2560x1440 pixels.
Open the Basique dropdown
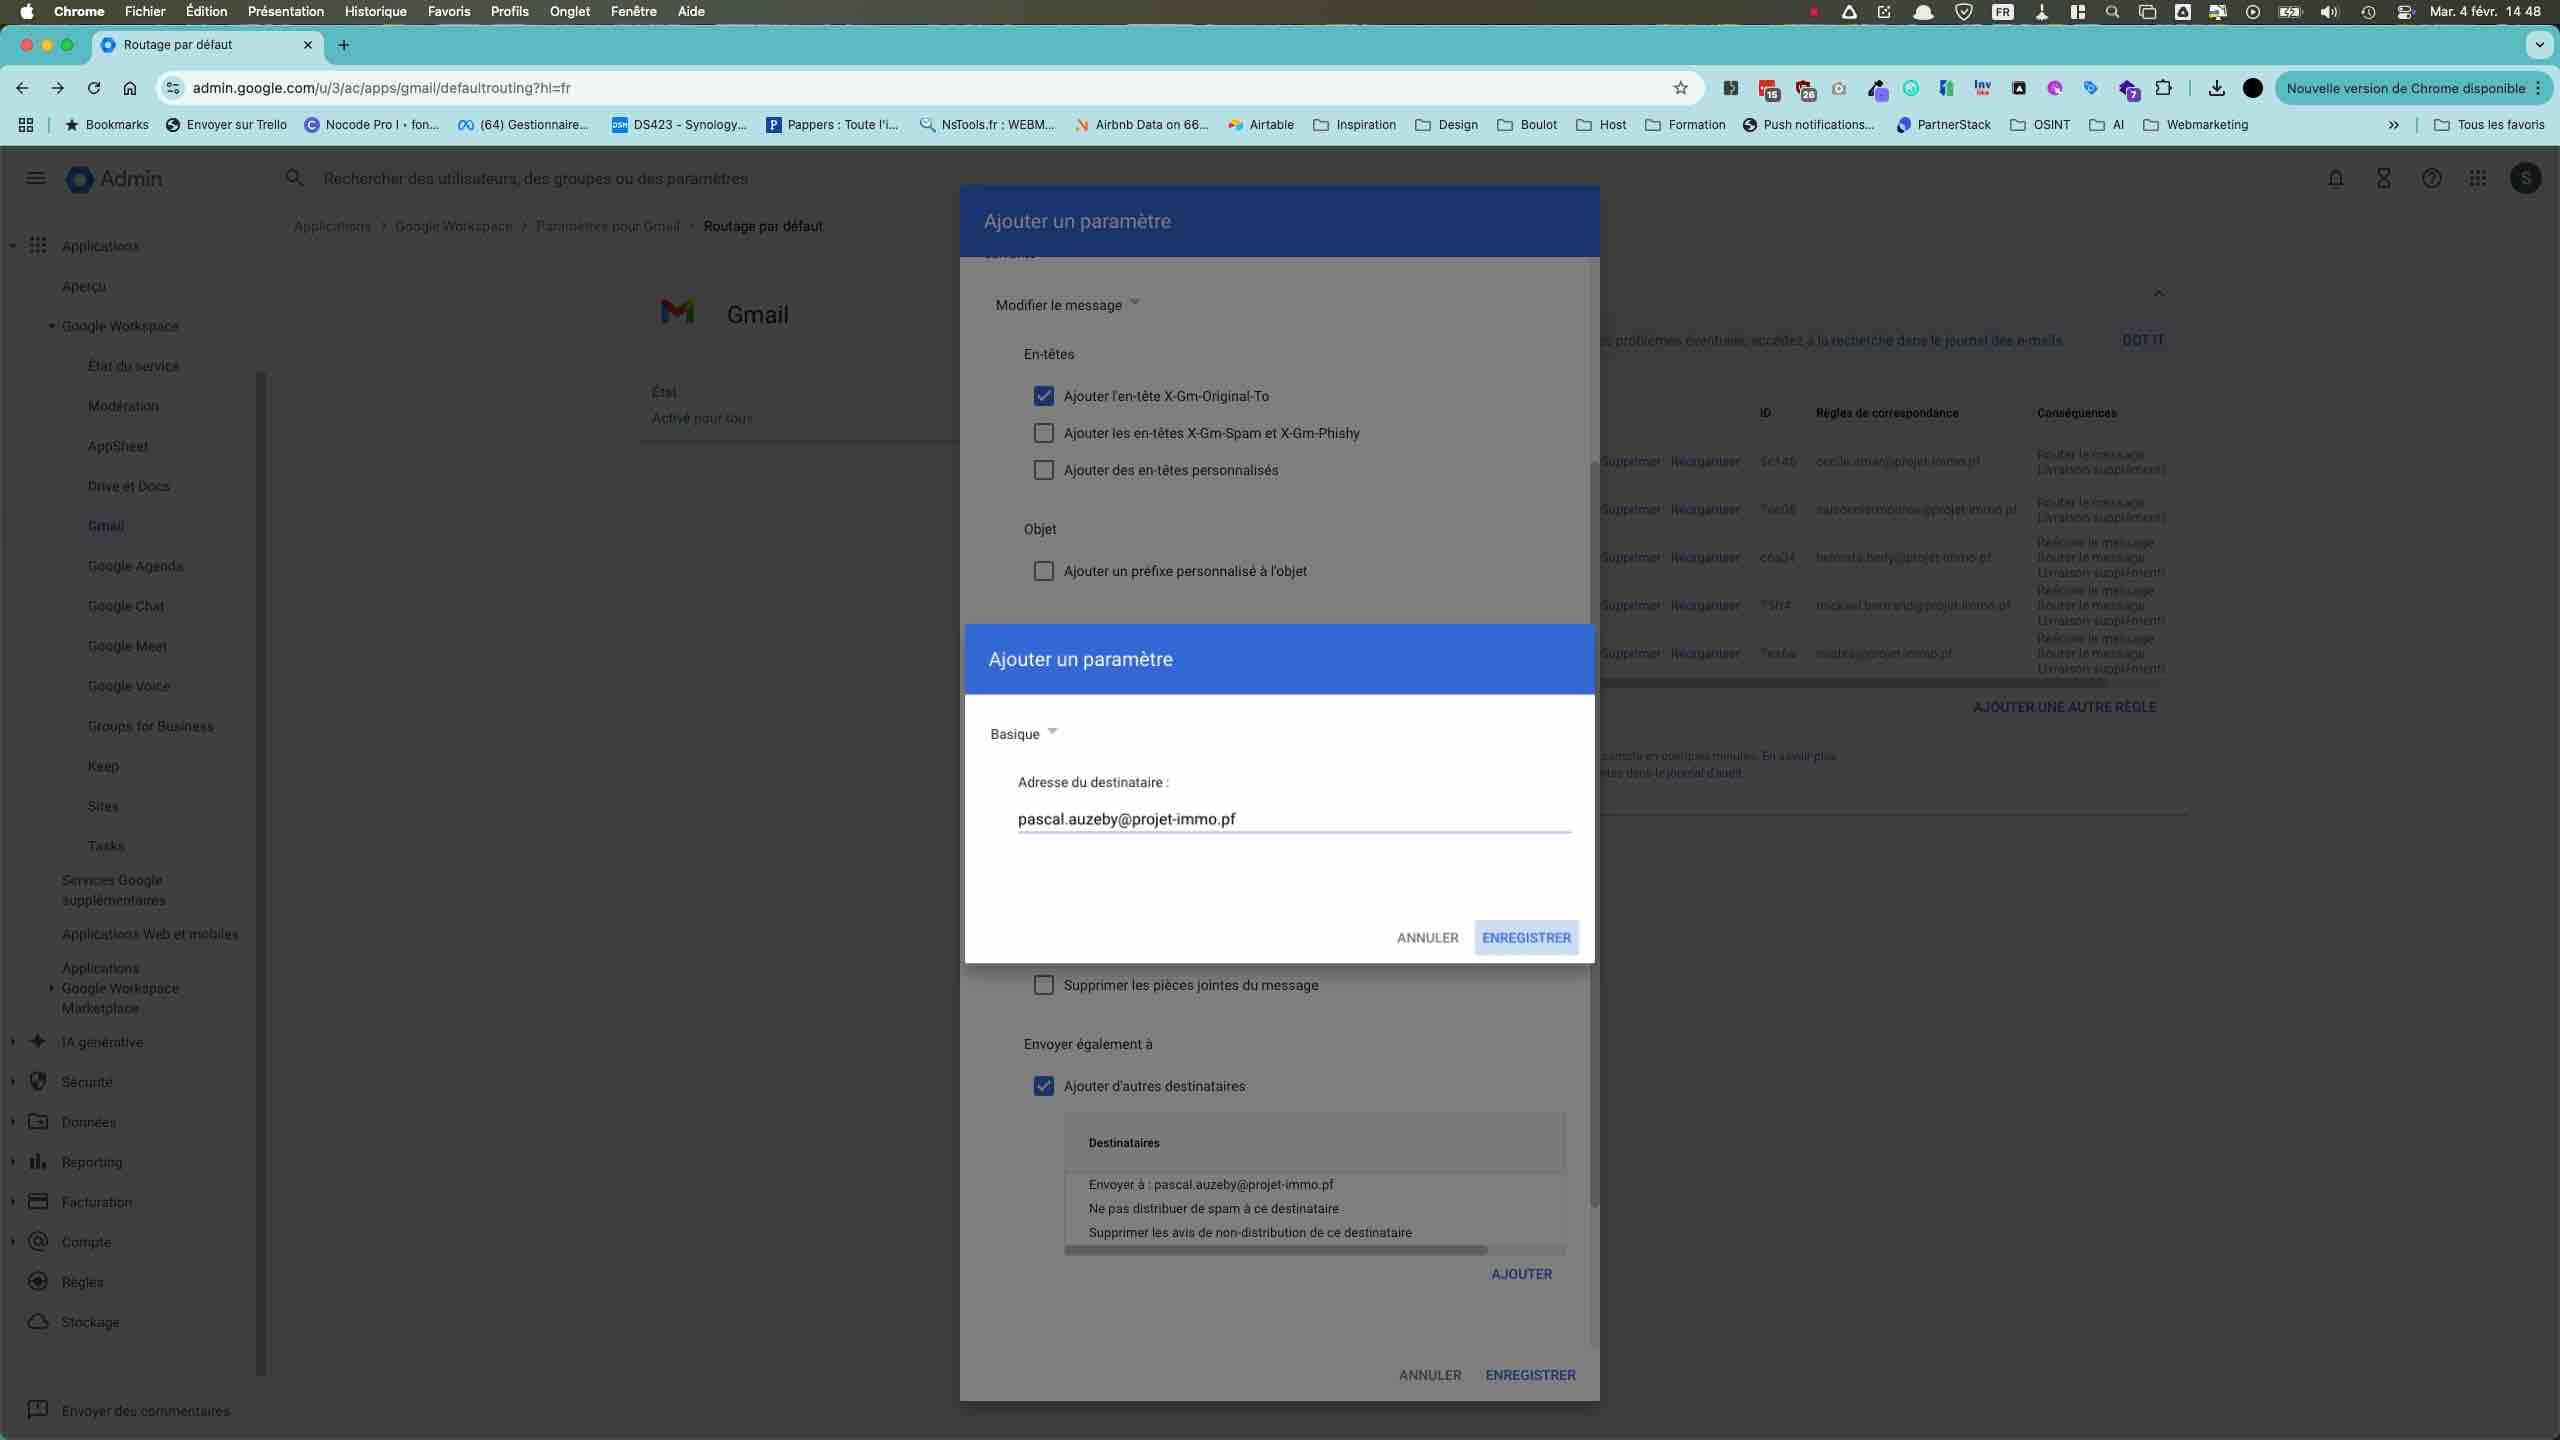click(x=1024, y=733)
